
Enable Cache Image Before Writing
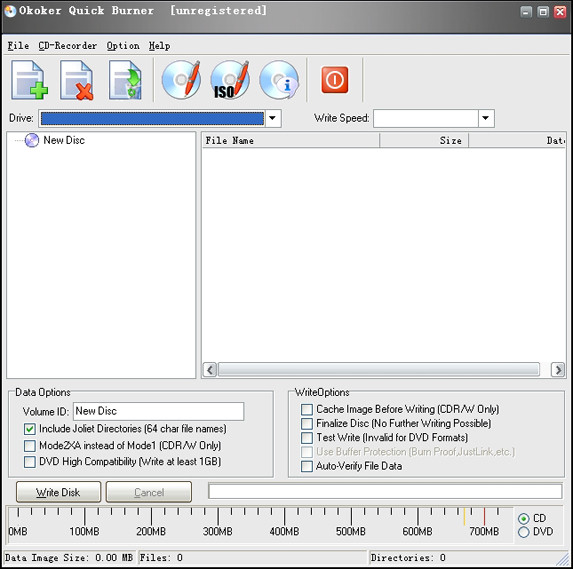point(307,409)
